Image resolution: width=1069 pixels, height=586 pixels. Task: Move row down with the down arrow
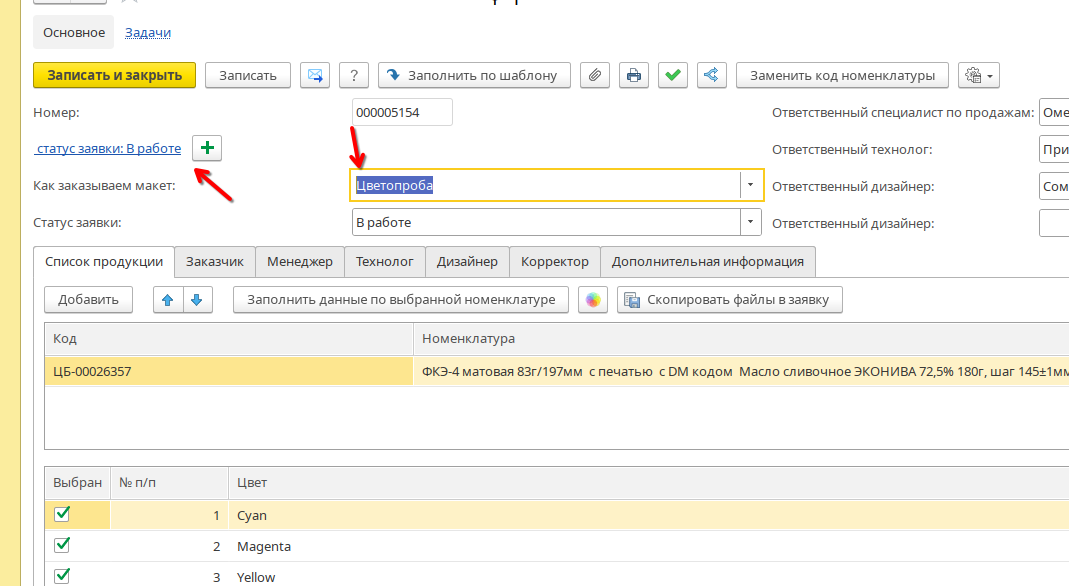(197, 299)
